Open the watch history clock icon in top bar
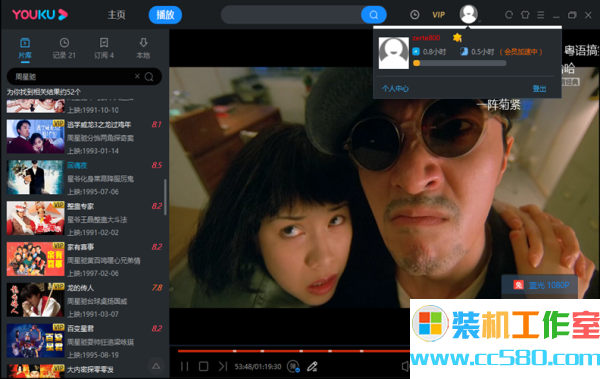 tap(414, 15)
